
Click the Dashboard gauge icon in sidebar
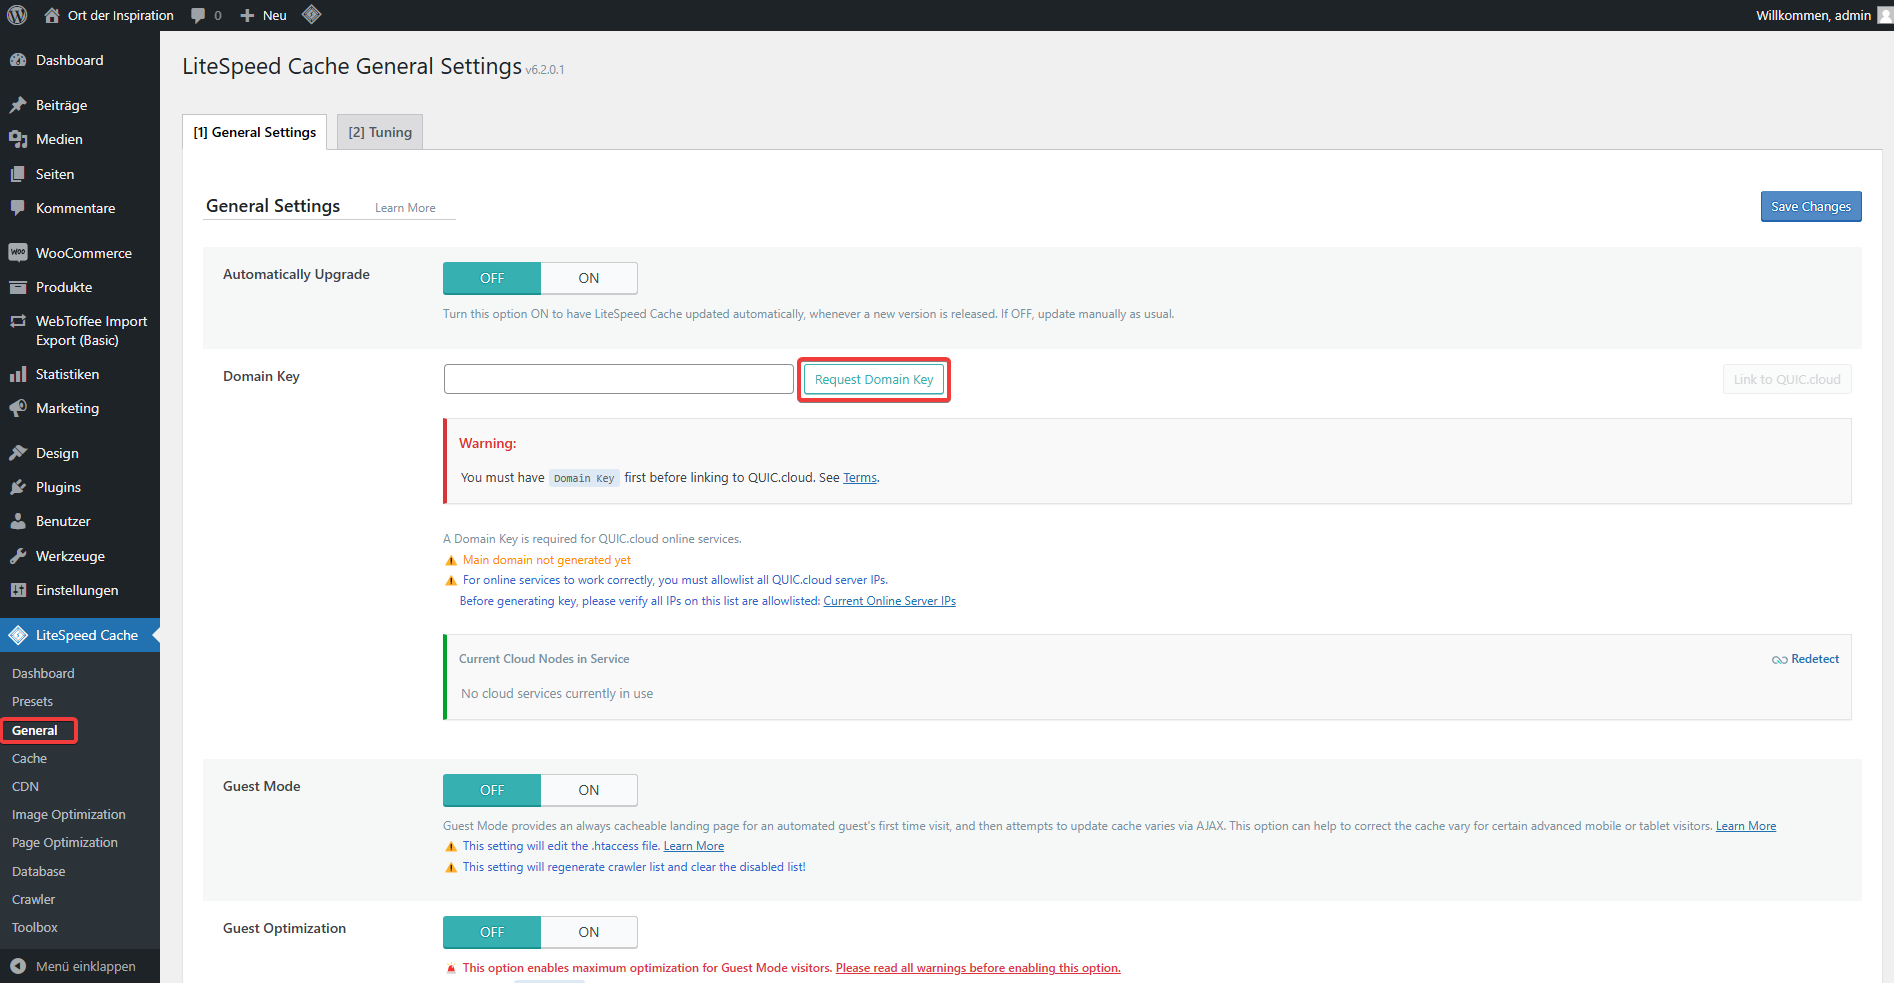click(x=18, y=60)
